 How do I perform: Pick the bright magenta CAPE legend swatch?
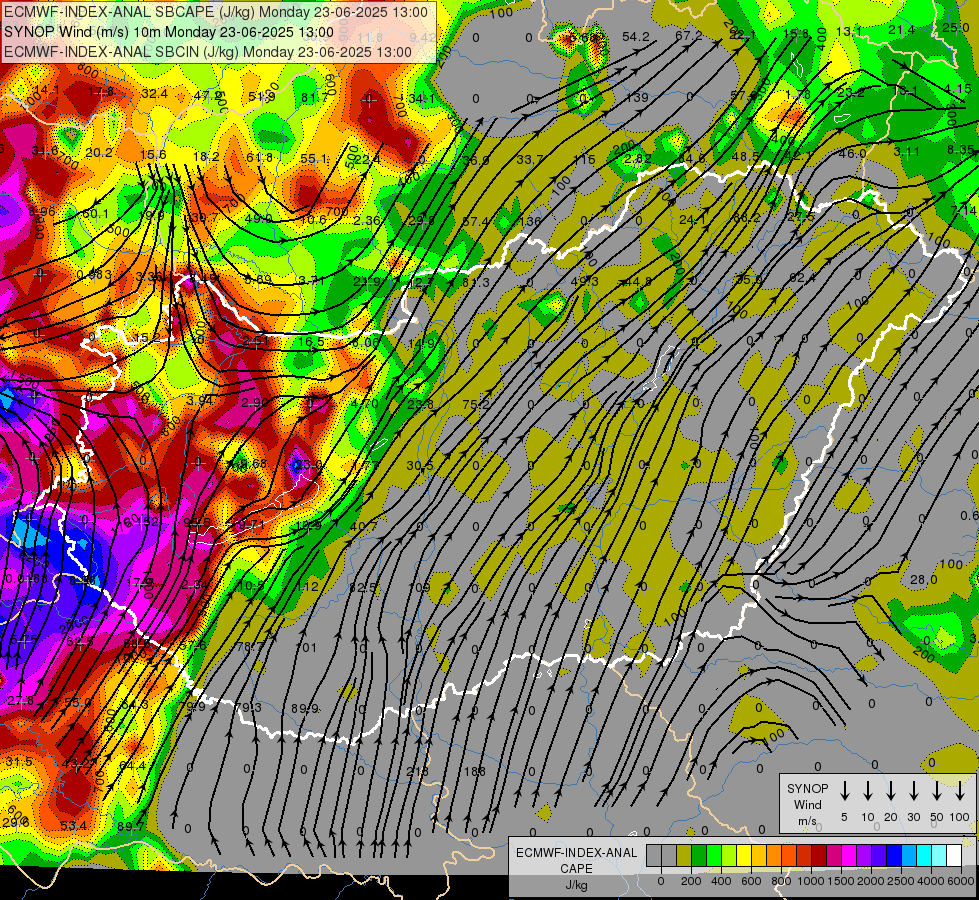tap(850, 856)
